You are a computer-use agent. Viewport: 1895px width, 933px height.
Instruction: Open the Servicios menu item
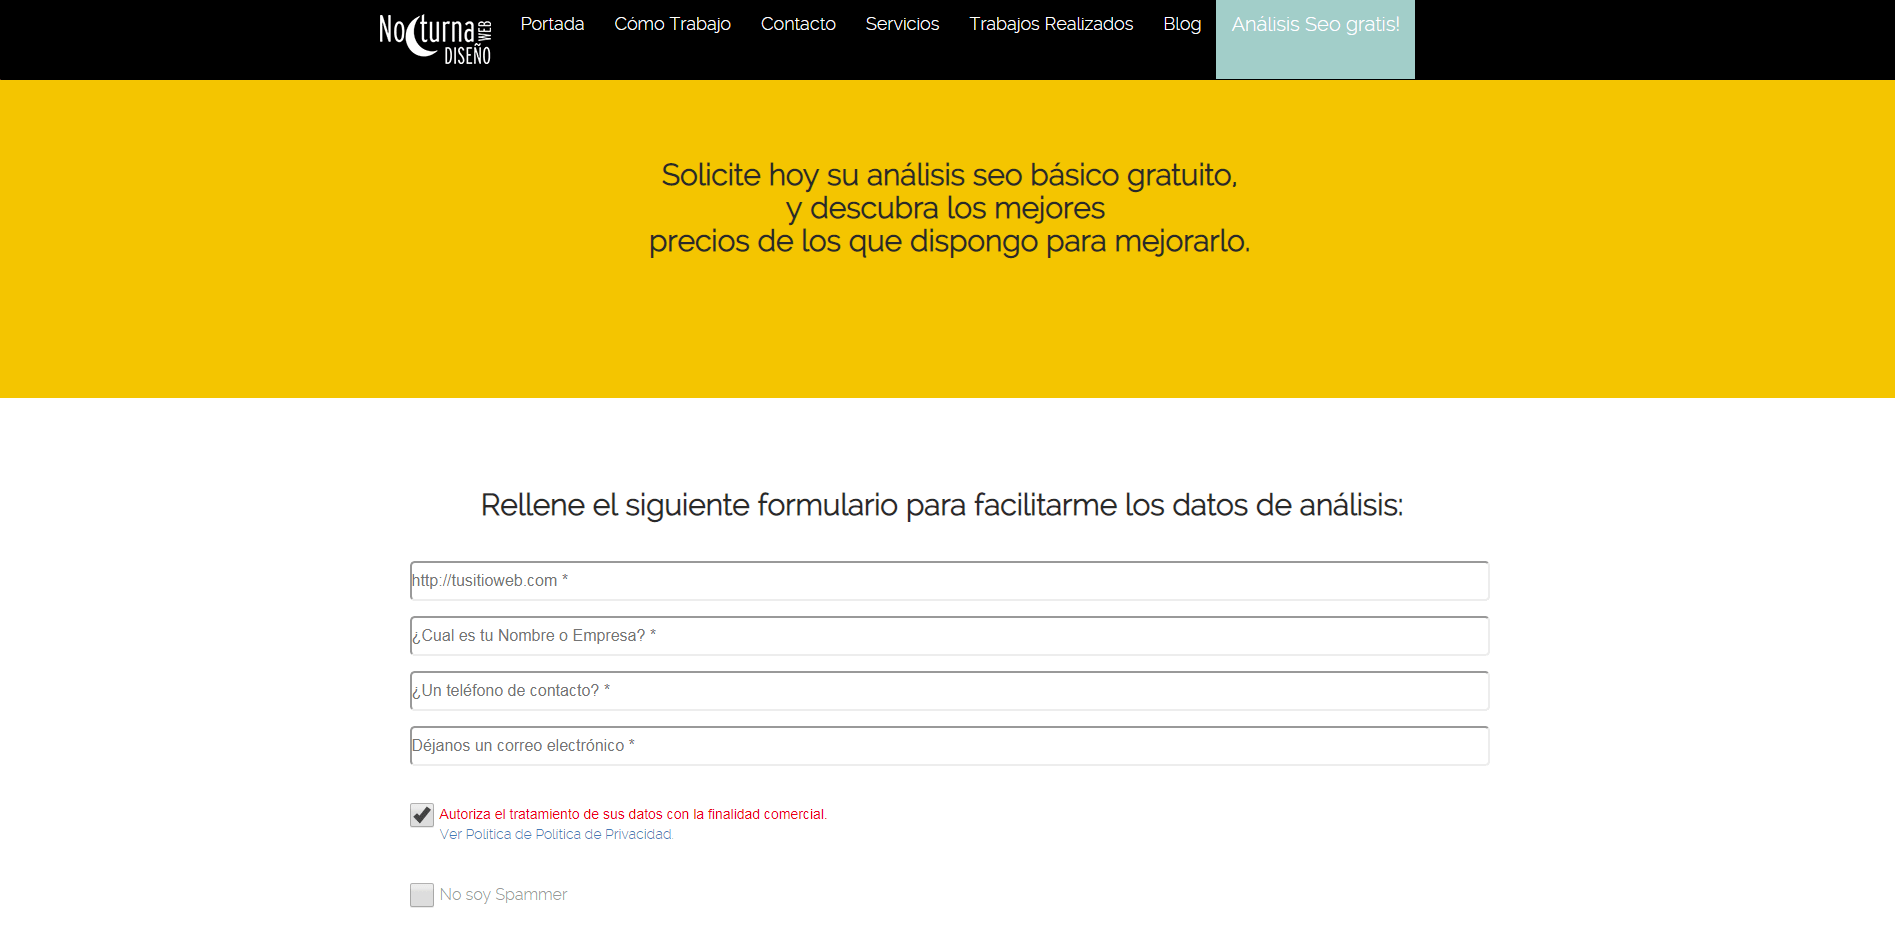pyautogui.click(x=901, y=24)
